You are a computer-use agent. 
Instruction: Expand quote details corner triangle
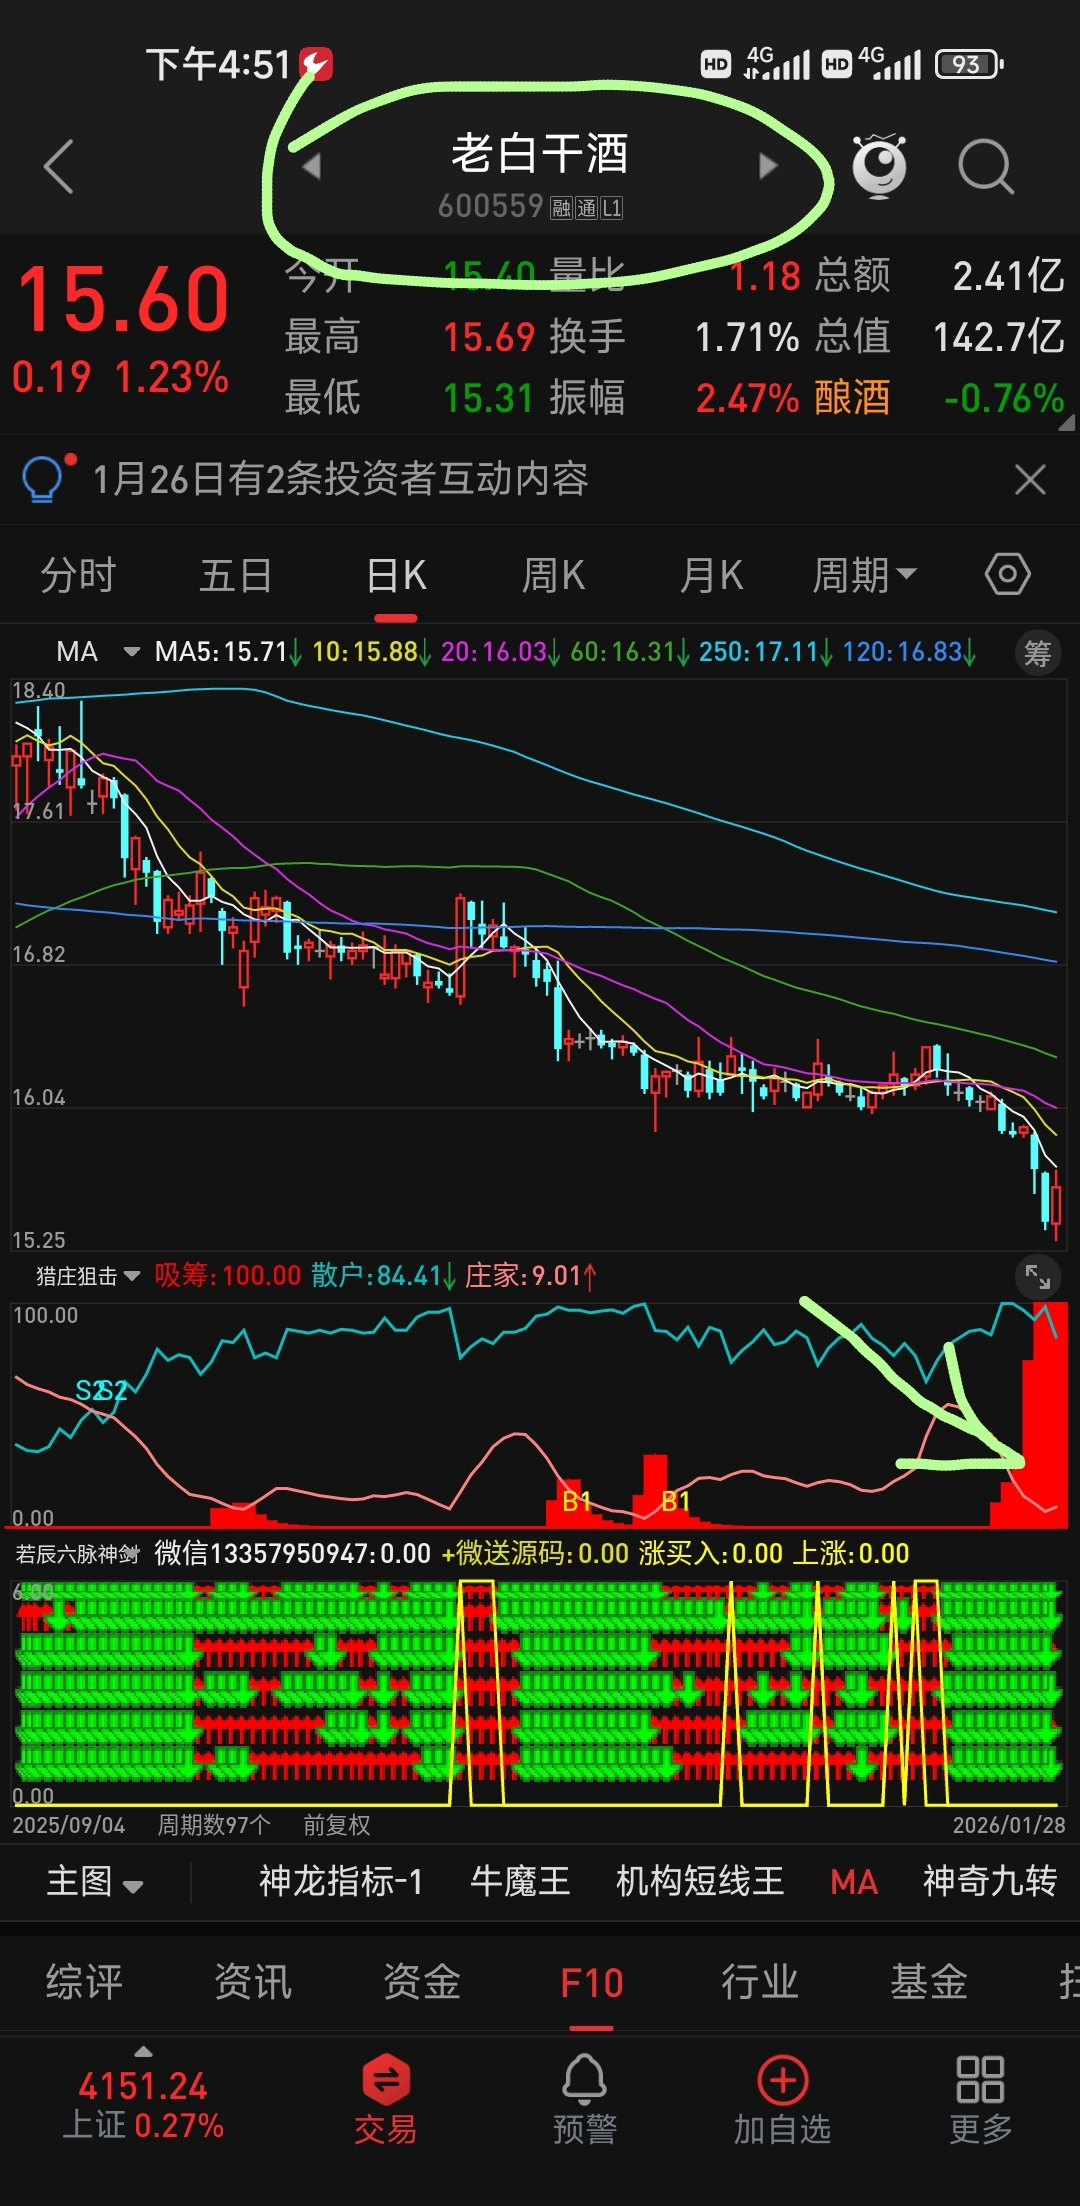click(x=1066, y=423)
